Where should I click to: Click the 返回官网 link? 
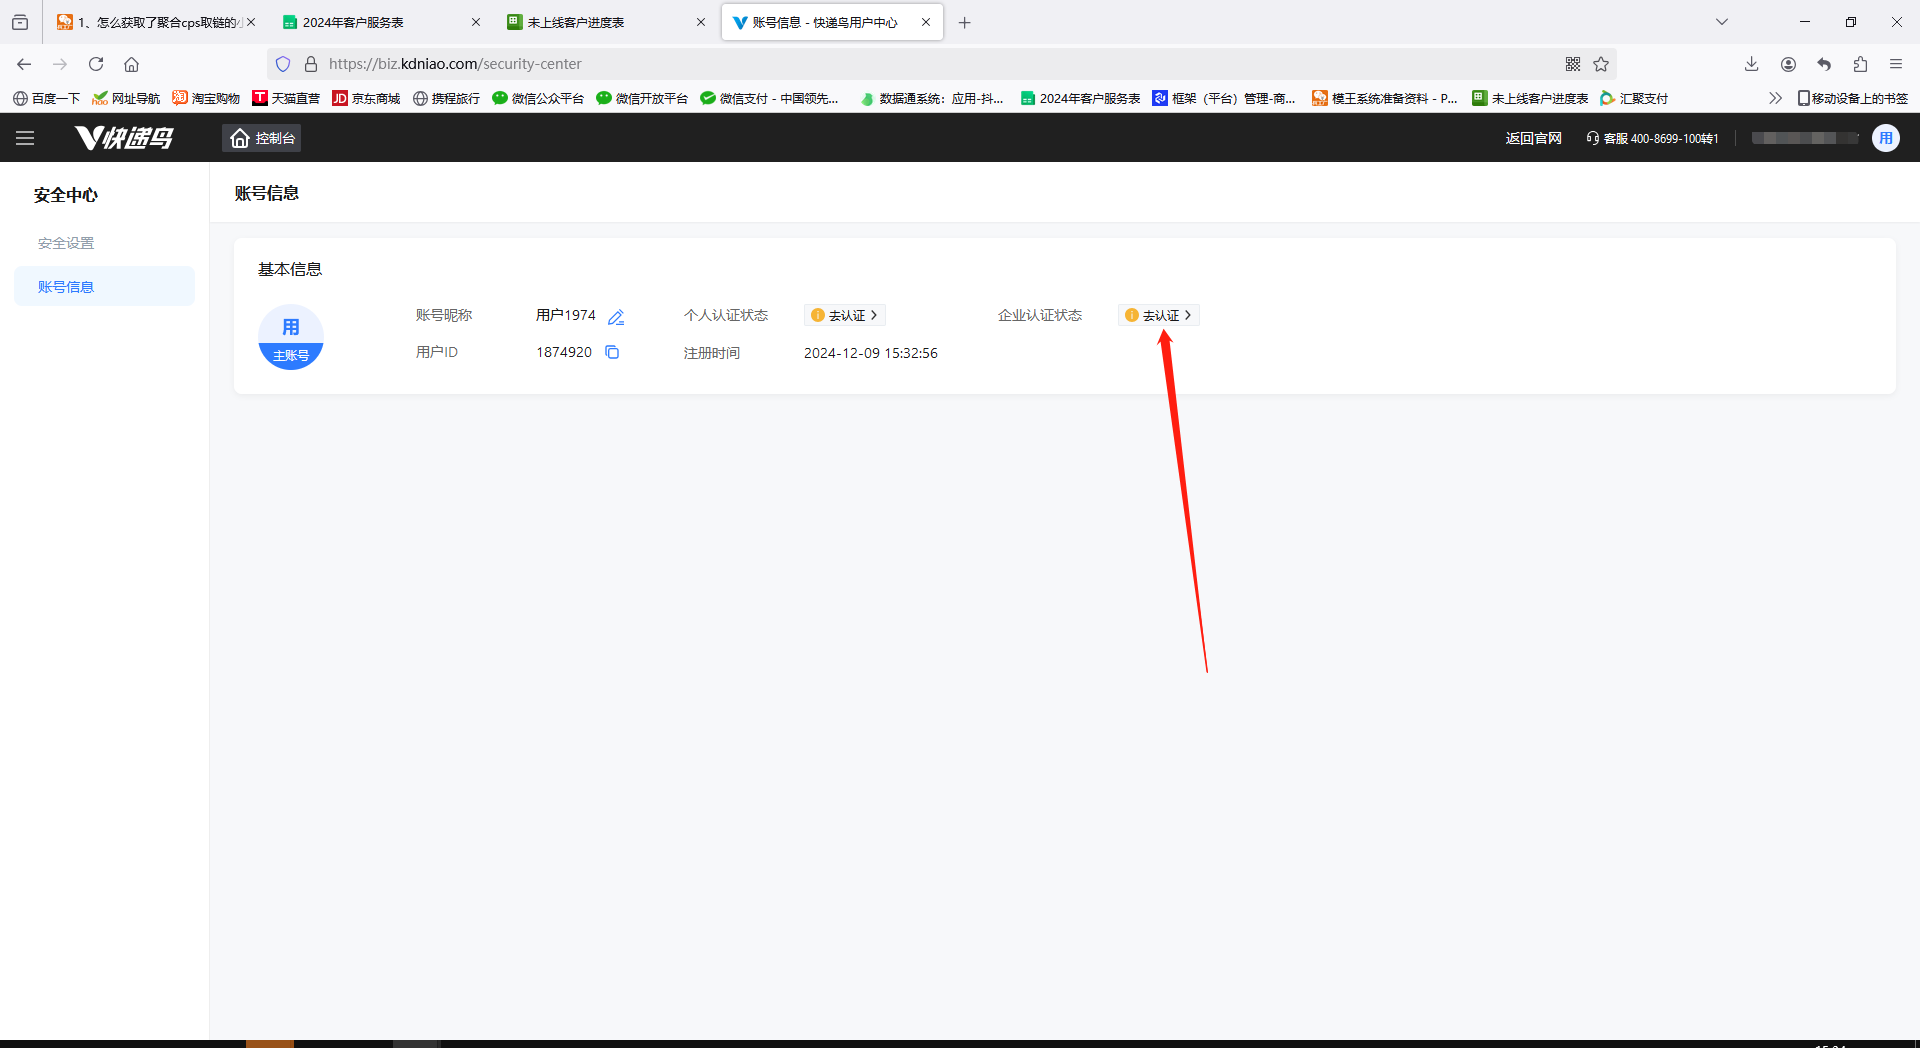coord(1533,138)
